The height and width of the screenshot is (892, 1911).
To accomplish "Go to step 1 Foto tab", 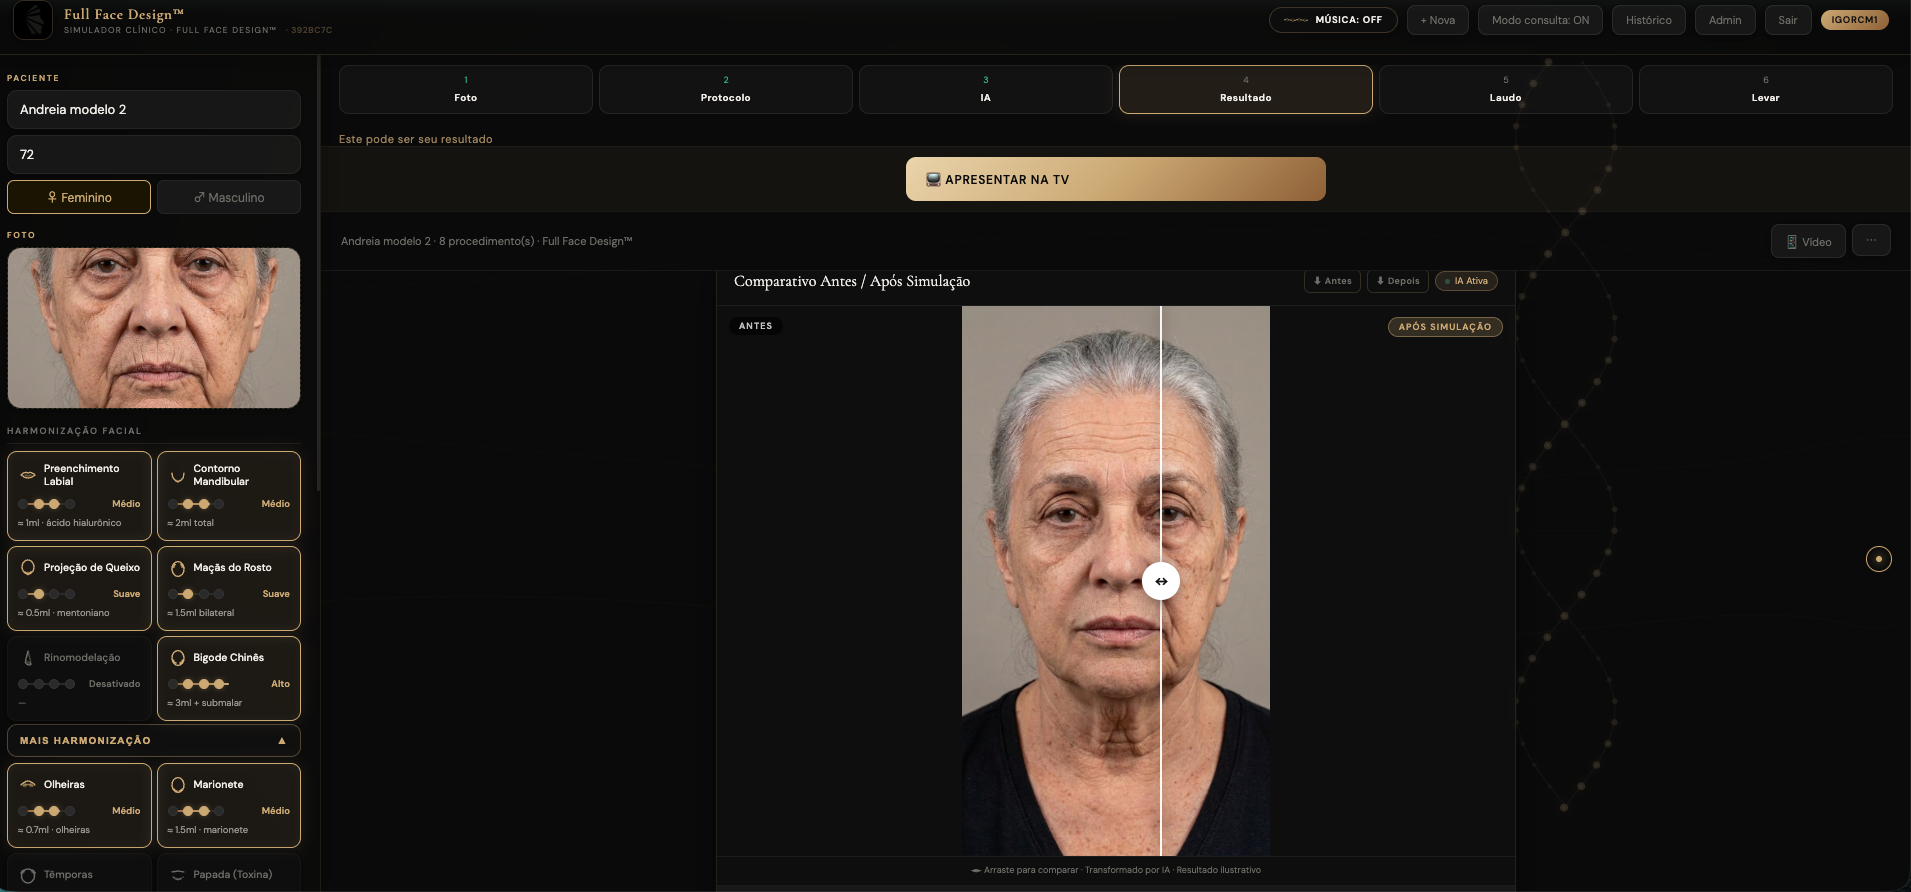I will click(x=465, y=89).
